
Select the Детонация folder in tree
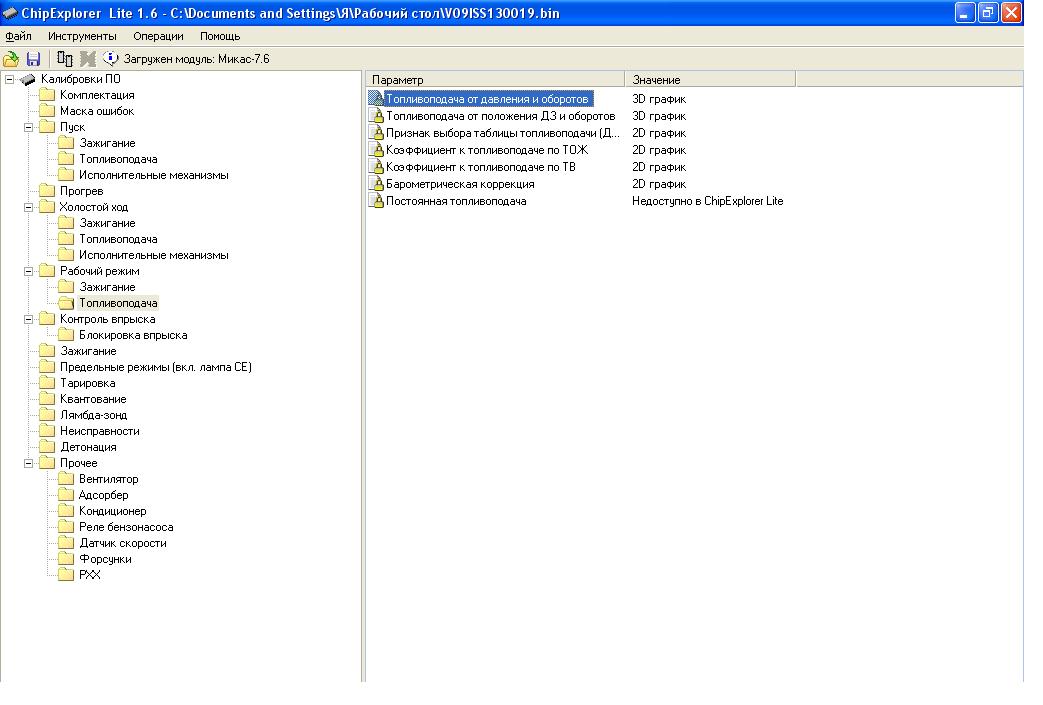[x=88, y=447]
